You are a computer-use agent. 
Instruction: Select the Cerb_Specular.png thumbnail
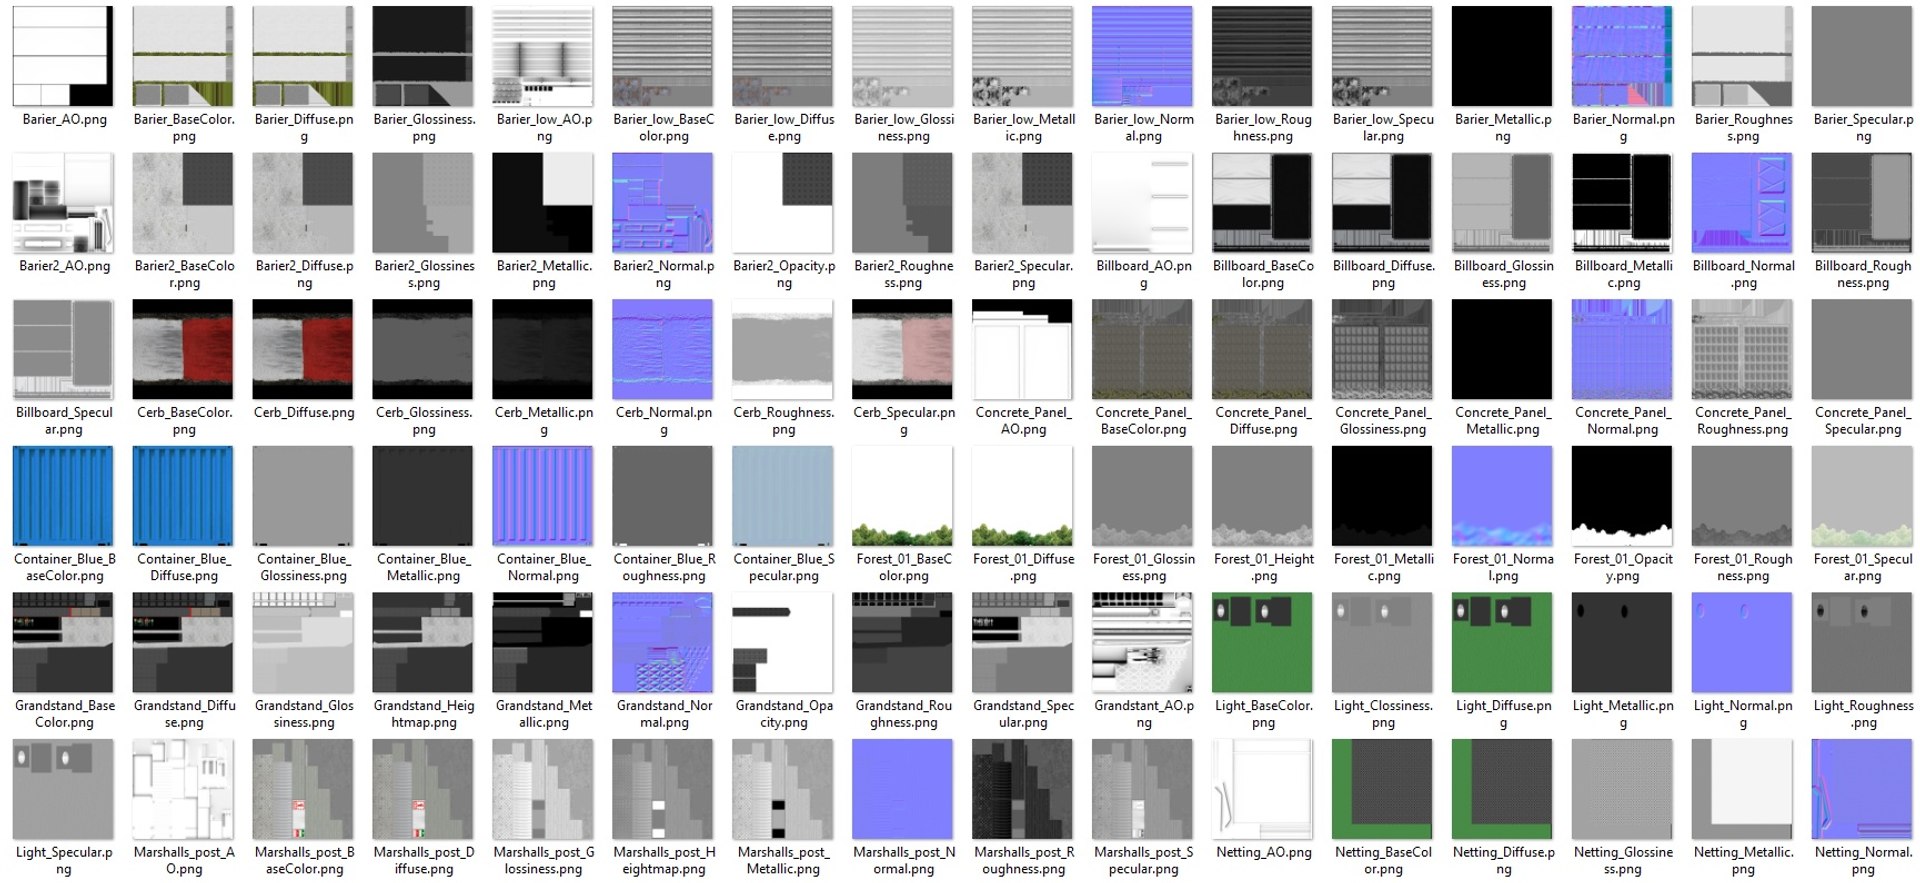903,349
